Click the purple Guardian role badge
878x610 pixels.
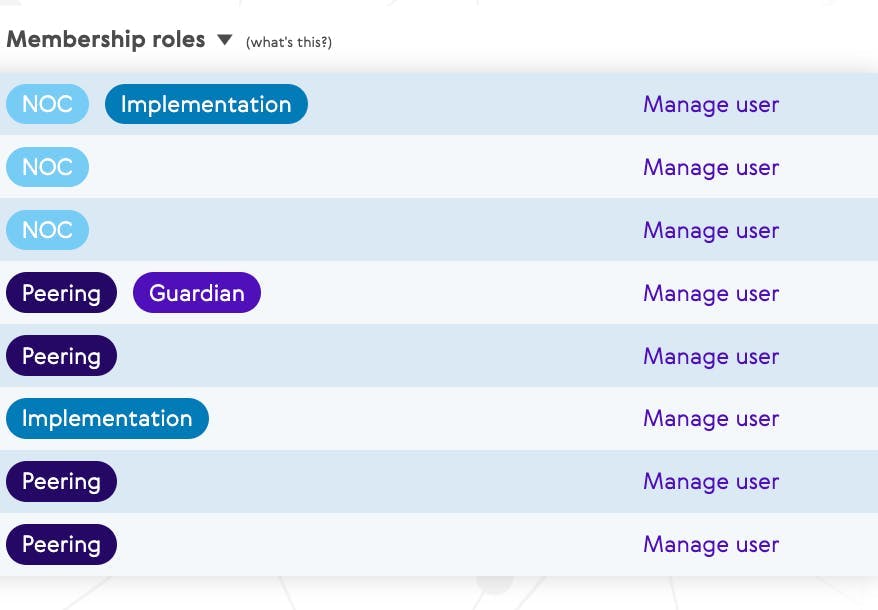[x=197, y=293]
